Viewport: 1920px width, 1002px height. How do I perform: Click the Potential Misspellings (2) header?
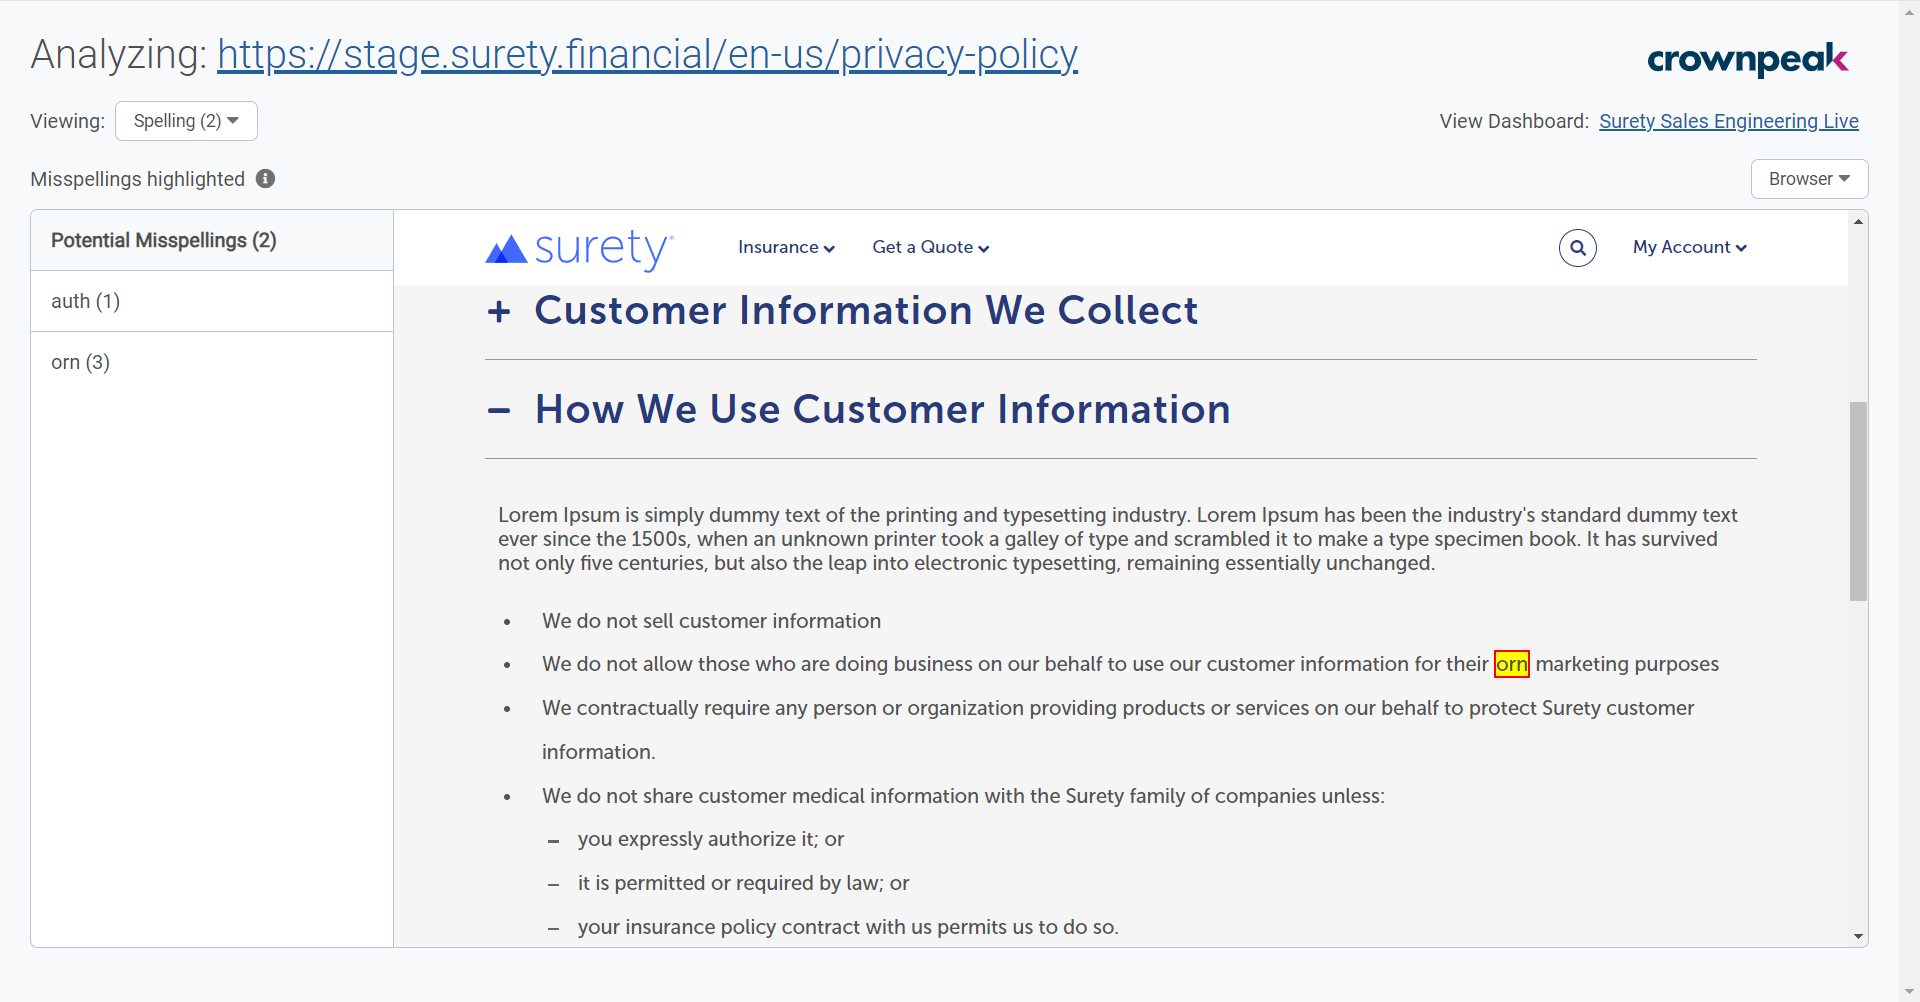click(164, 240)
